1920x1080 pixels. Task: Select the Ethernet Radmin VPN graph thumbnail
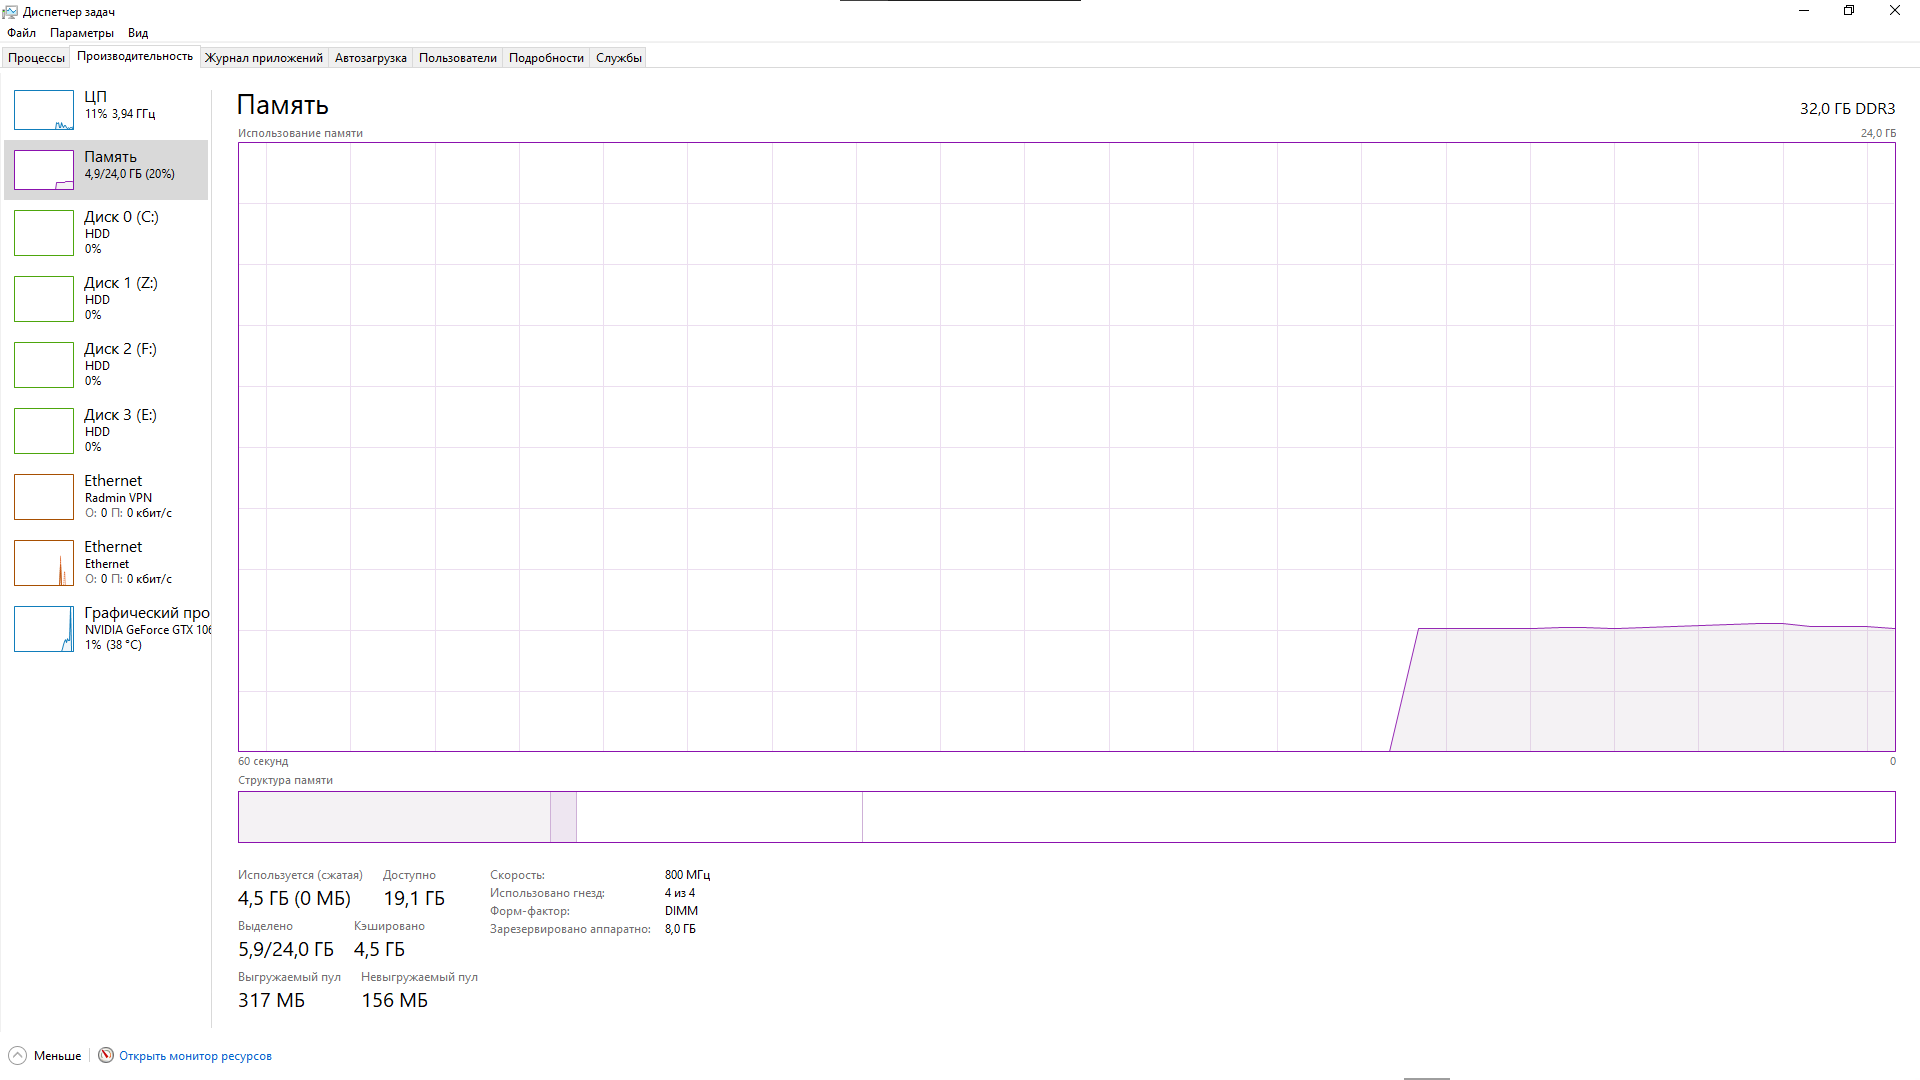coord(44,497)
